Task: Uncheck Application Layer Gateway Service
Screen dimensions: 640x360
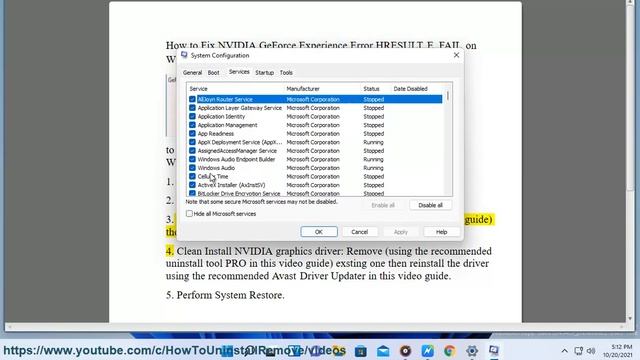Action: click(x=192, y=108)
